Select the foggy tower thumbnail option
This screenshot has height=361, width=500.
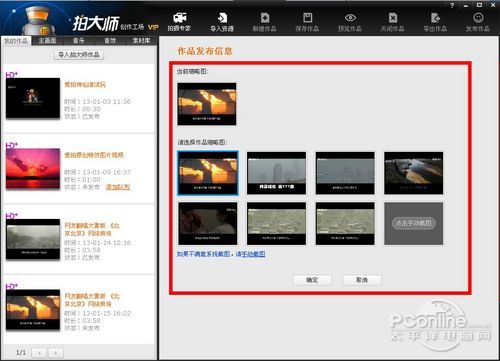(276, 173)
